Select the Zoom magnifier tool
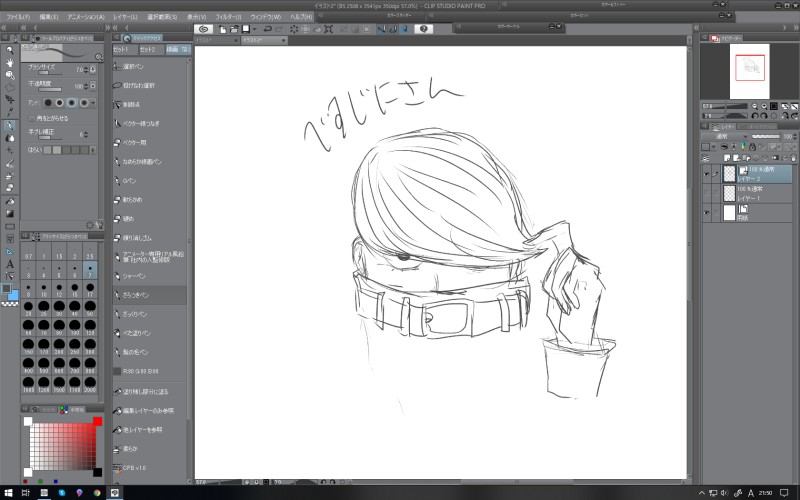 [9, 50]
